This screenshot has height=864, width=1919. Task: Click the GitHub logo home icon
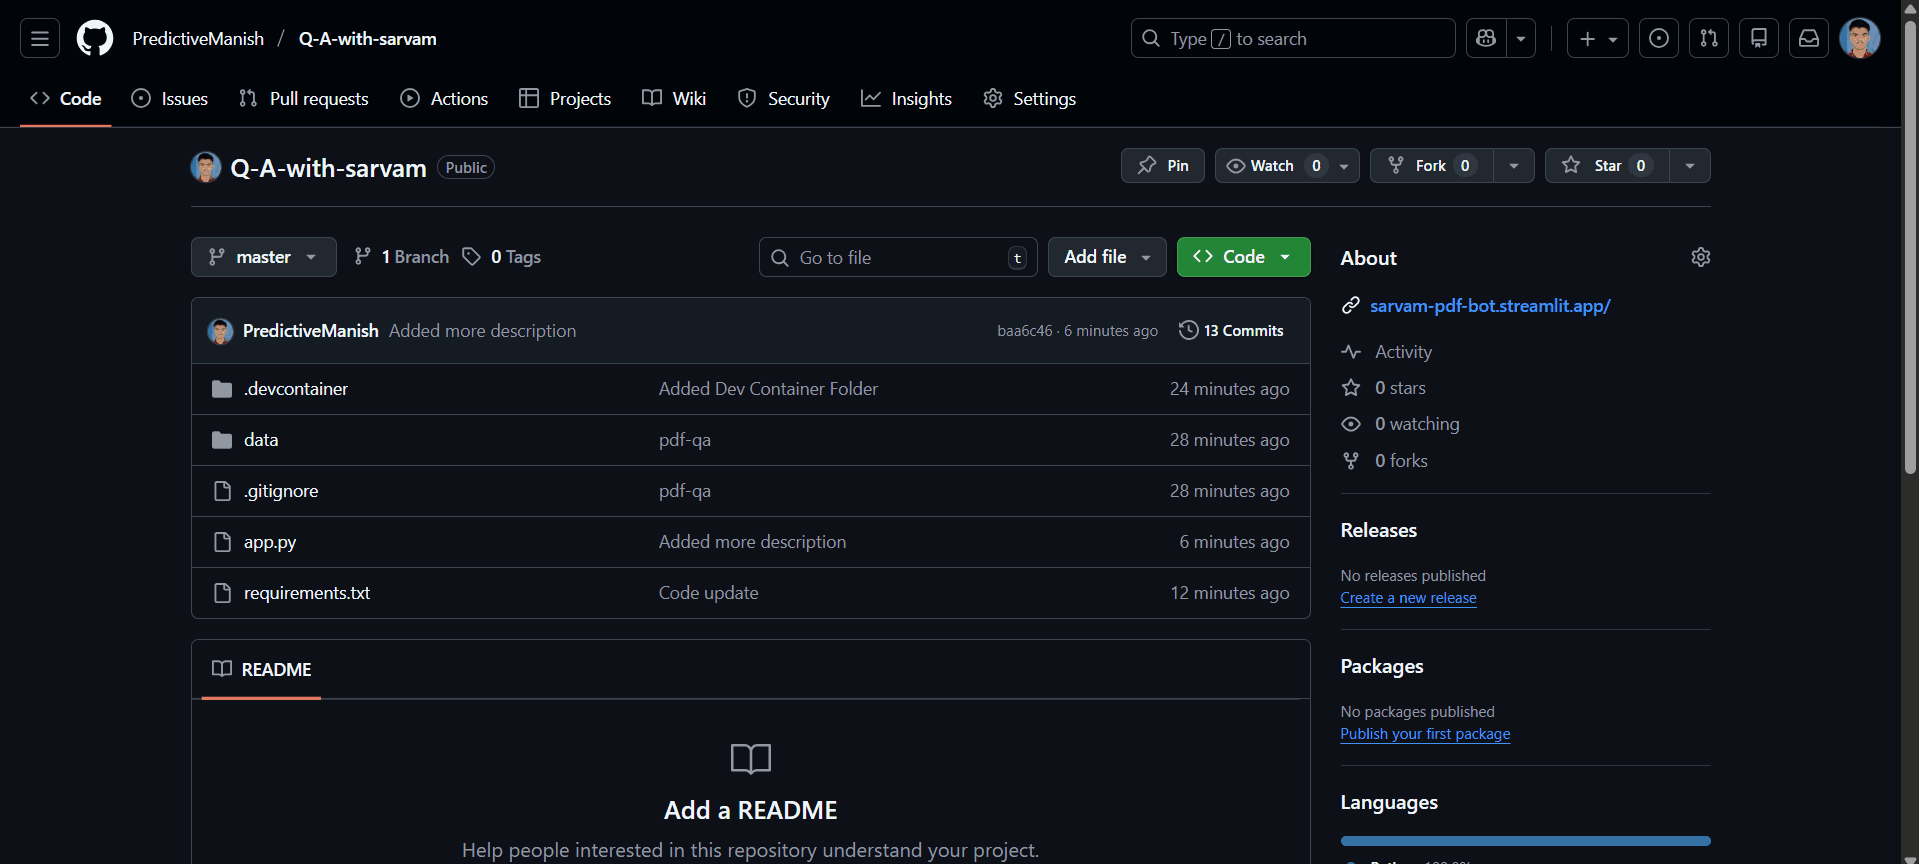(x=95, y=39)
